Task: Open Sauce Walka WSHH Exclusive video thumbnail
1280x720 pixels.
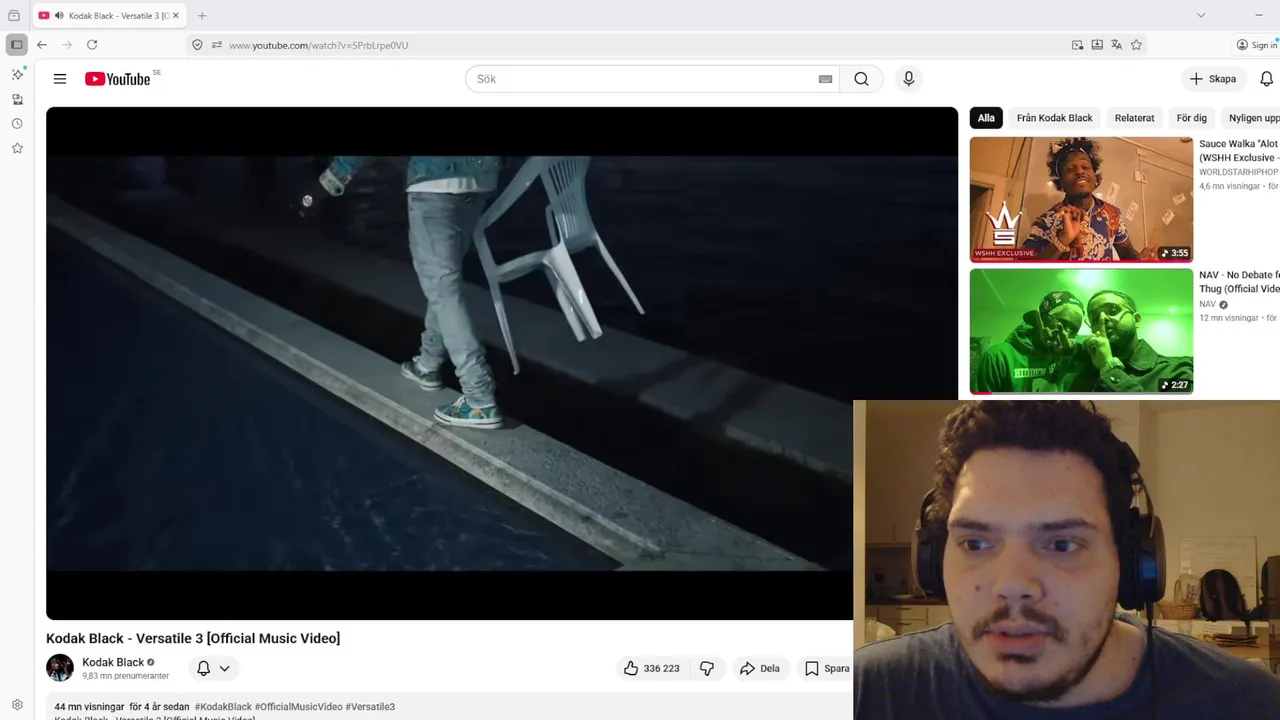Action: coord(1081,199)
